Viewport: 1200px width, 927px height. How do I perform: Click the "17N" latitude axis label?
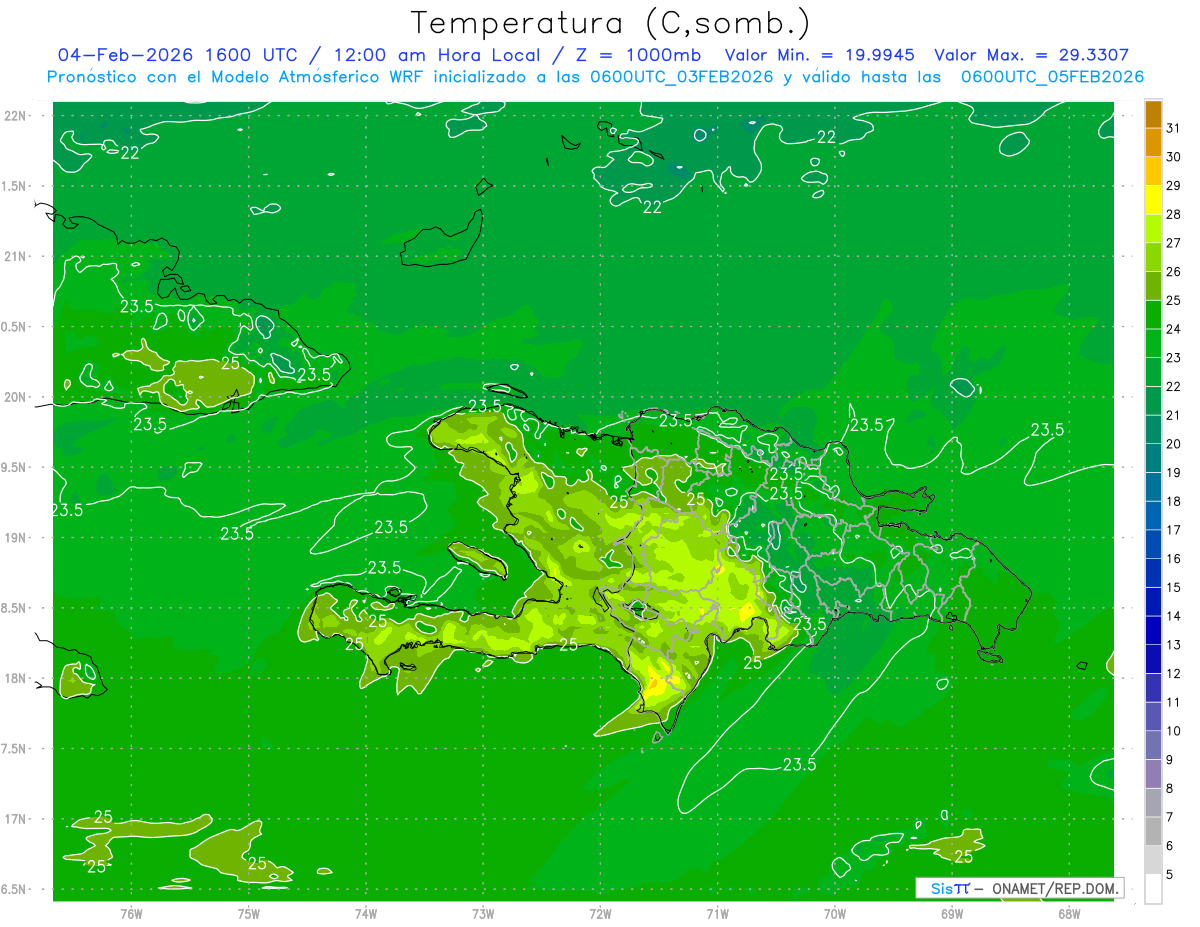click(15, 820)
